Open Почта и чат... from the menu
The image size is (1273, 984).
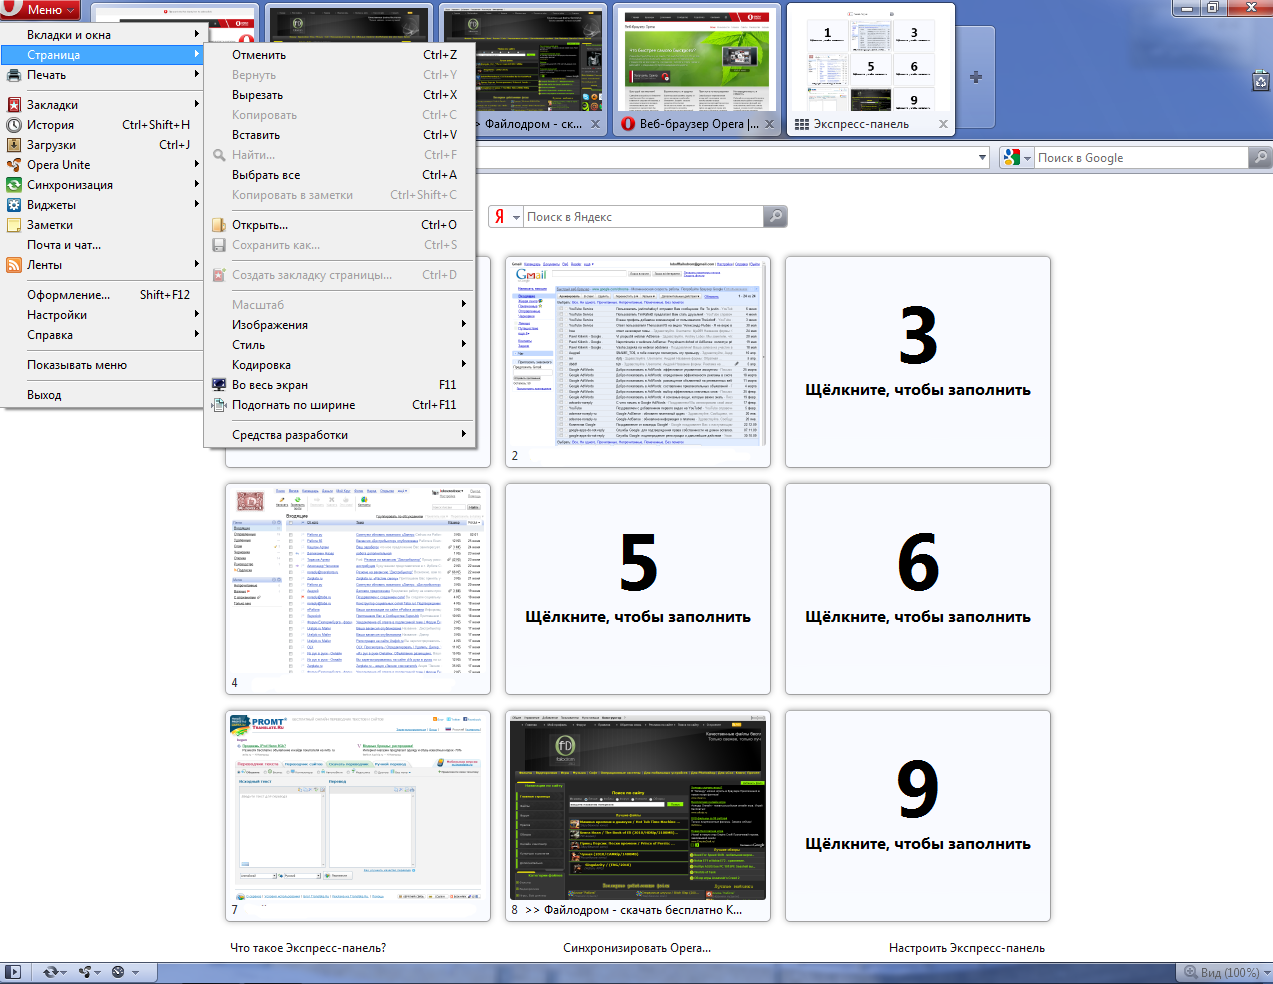102,245
